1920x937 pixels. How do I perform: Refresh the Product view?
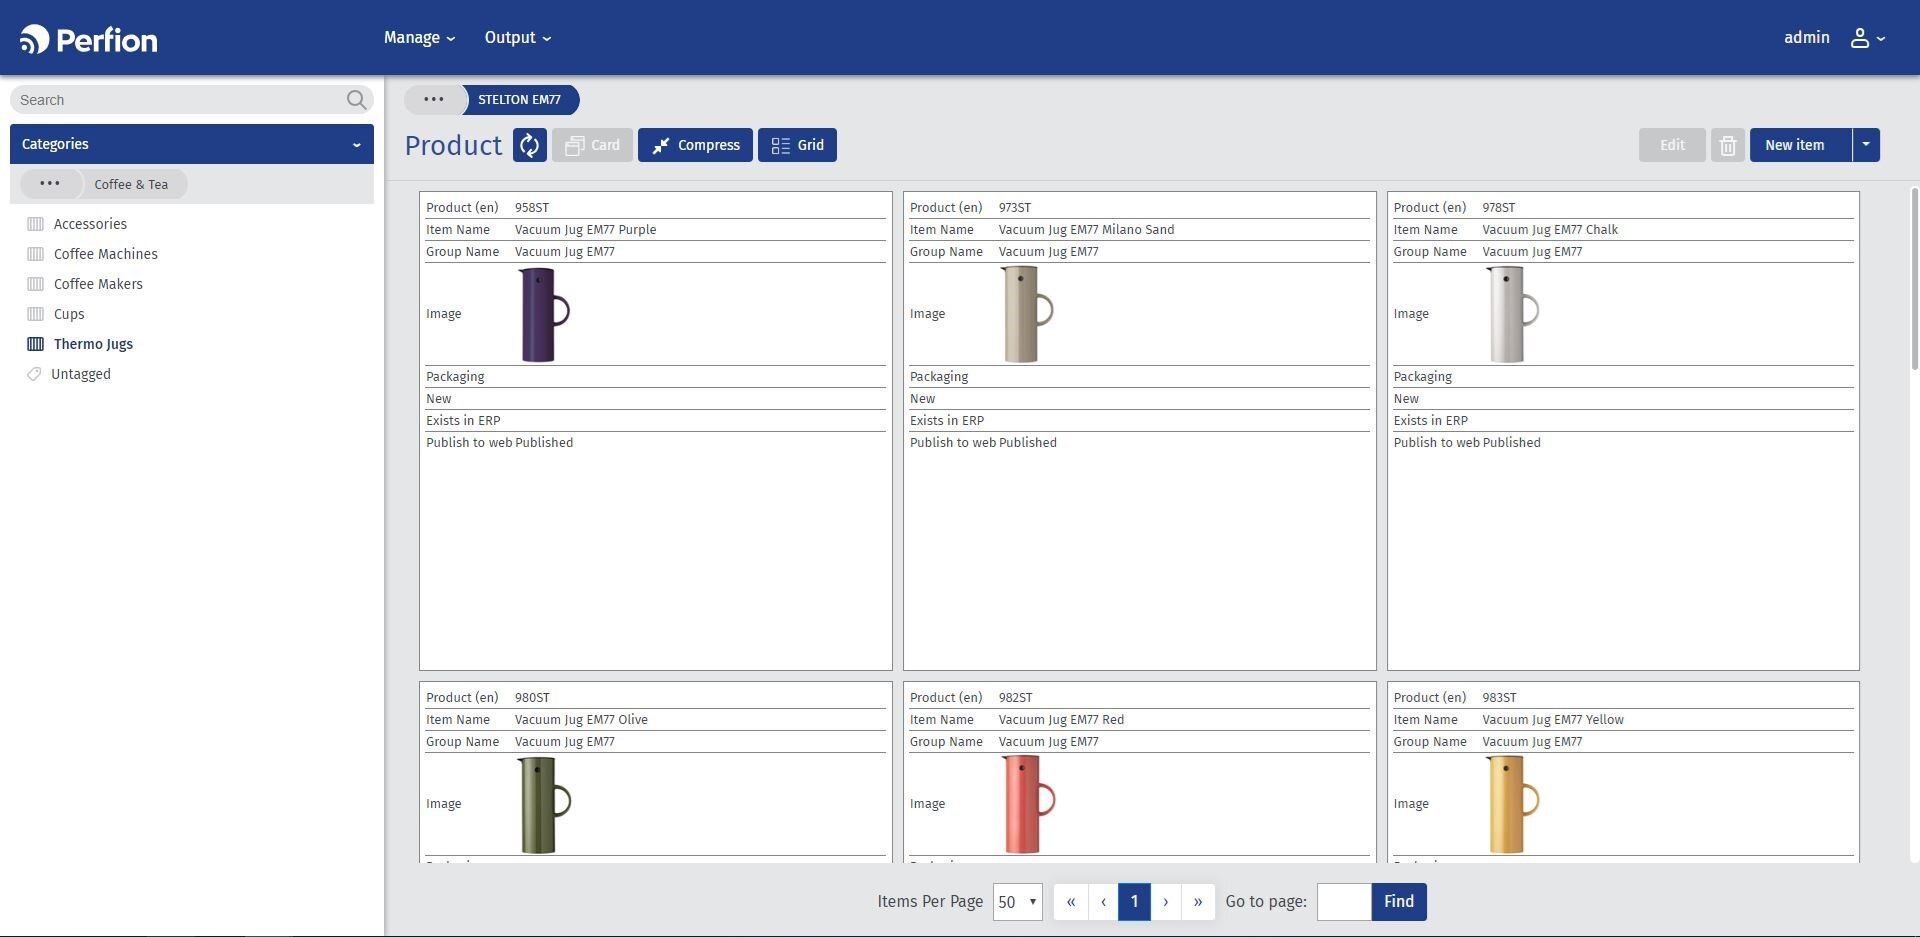(530, 145)
